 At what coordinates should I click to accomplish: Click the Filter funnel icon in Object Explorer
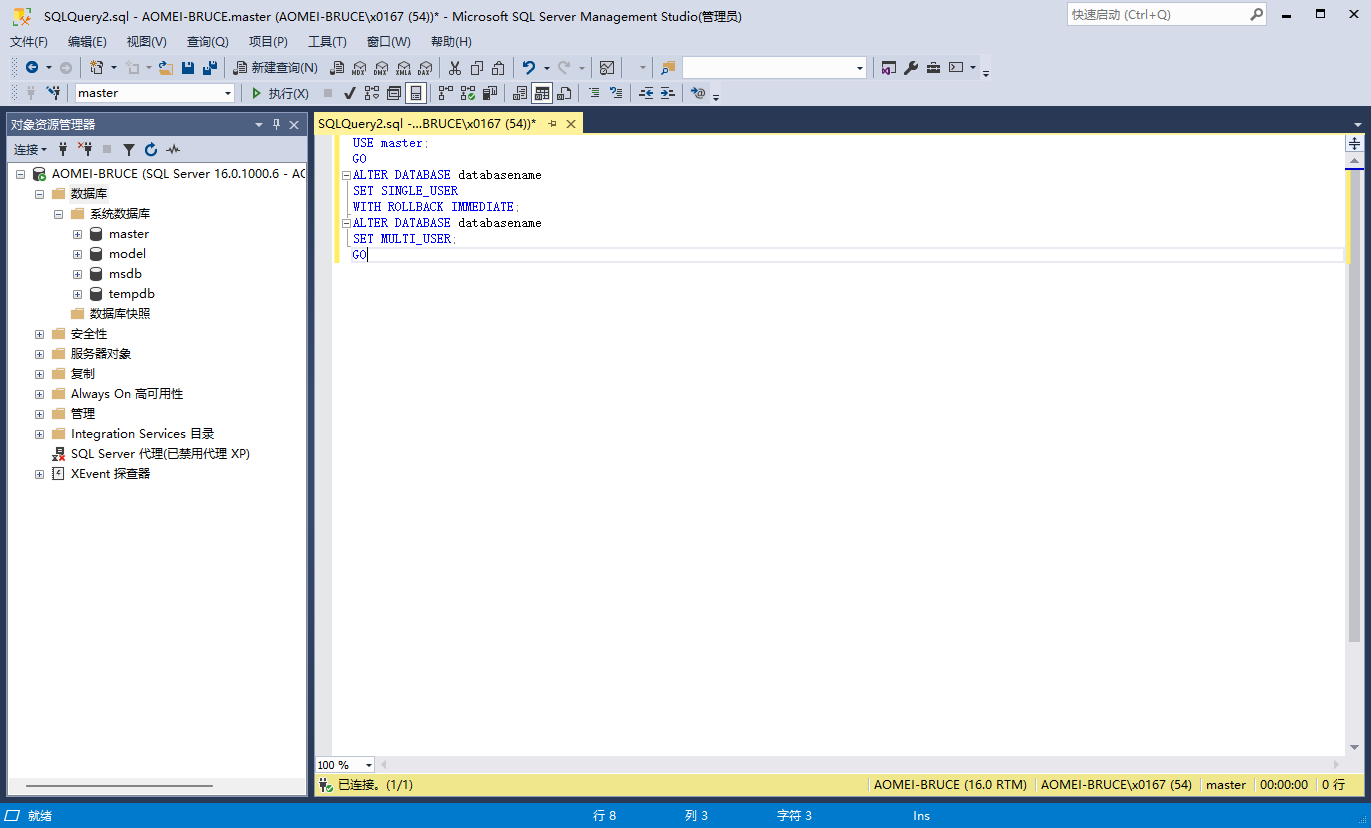[129, 149]
